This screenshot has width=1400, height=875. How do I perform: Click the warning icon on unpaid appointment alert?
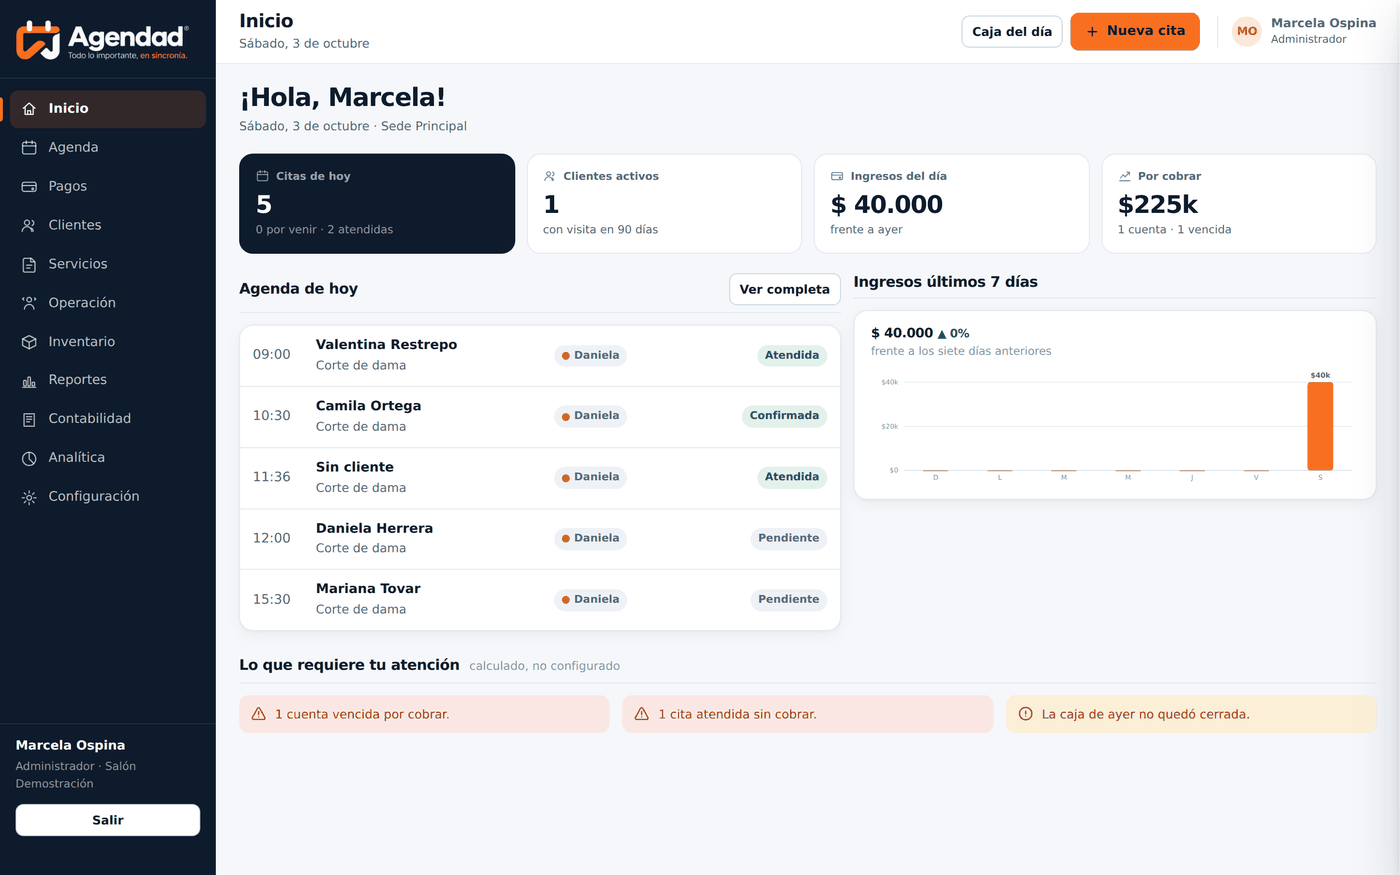click(642, 714)
